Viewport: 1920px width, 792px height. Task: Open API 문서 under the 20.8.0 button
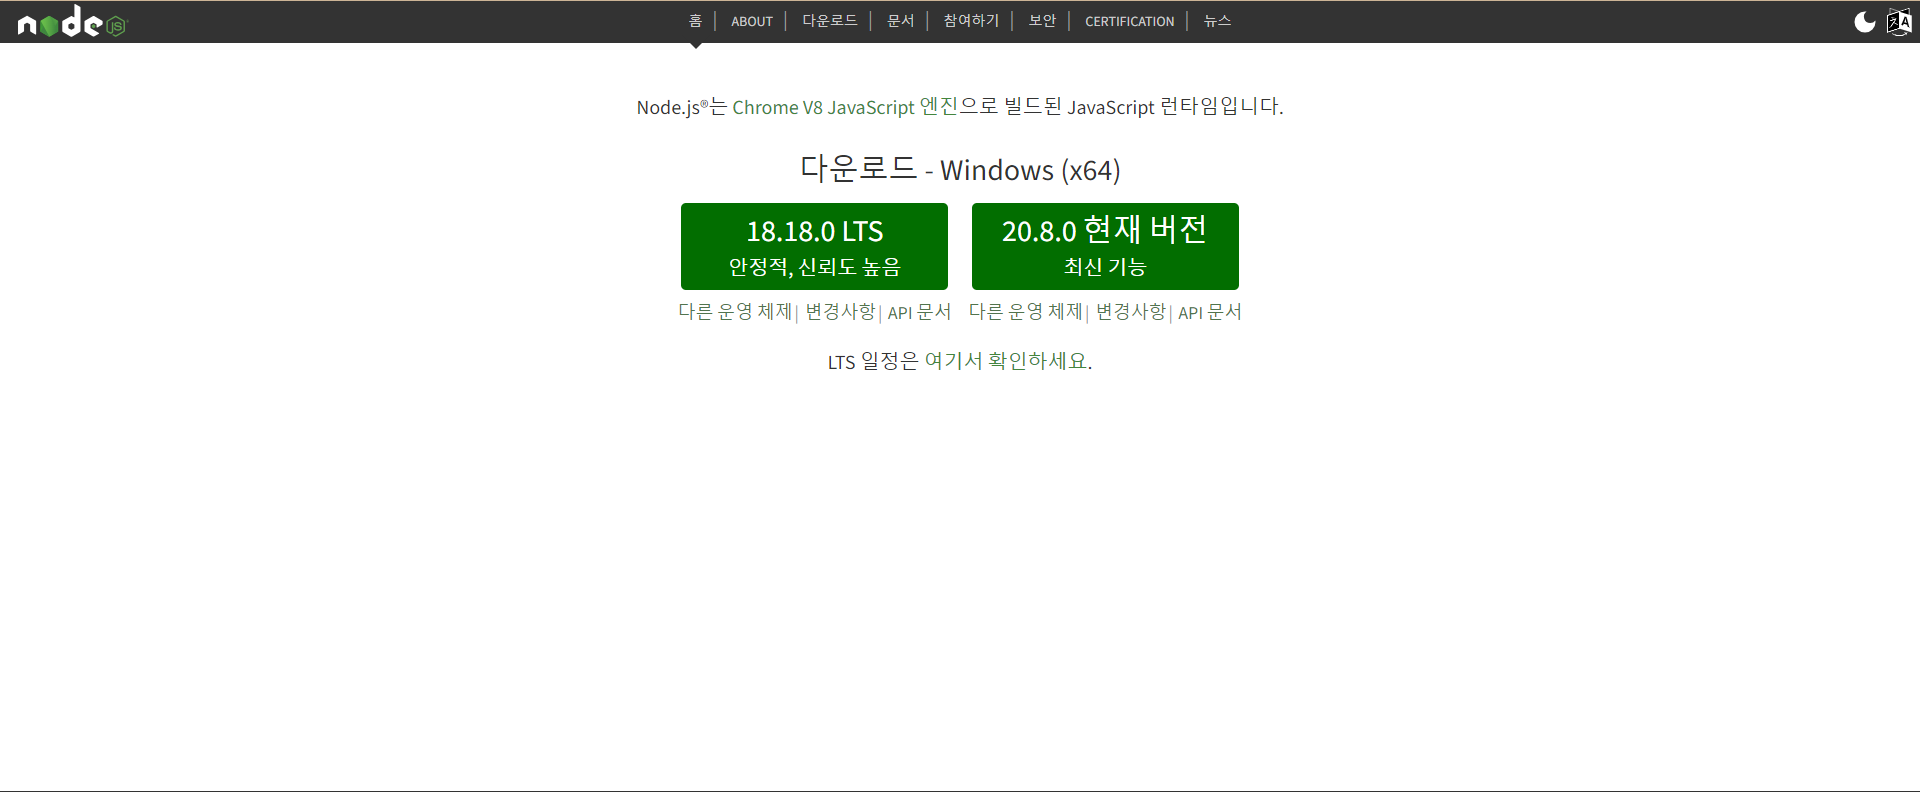click(x=1210, y=312)
